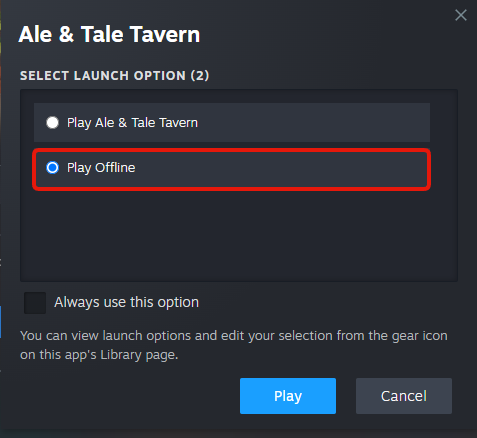The image size is (477, 438).
Task: Select the Play Offline radio button
Action: pyautogui.click(x=52, y=168)
